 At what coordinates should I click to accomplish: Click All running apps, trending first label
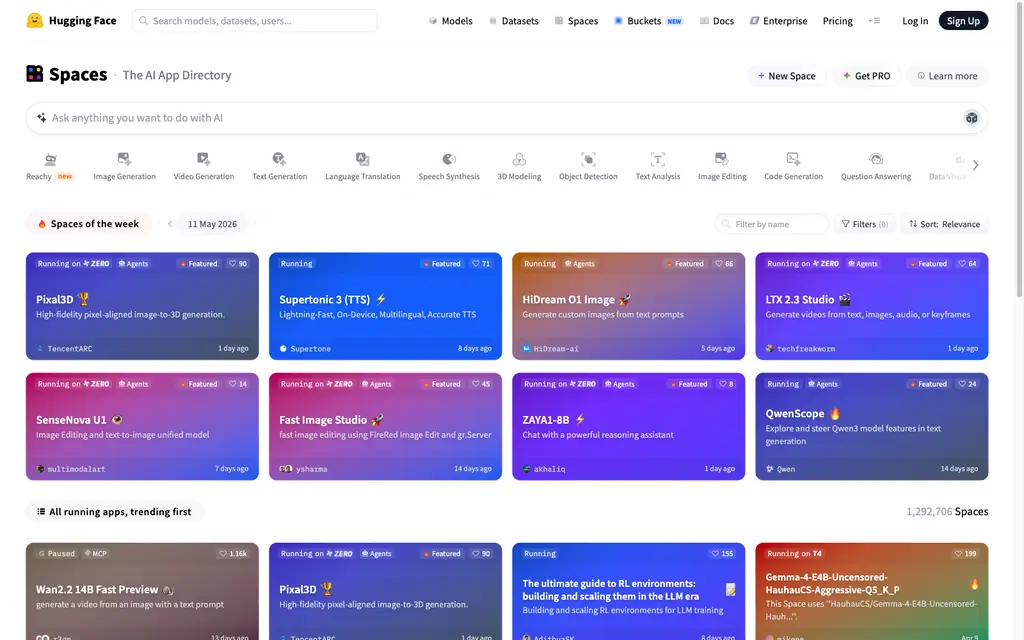click(x=114, y=511)
